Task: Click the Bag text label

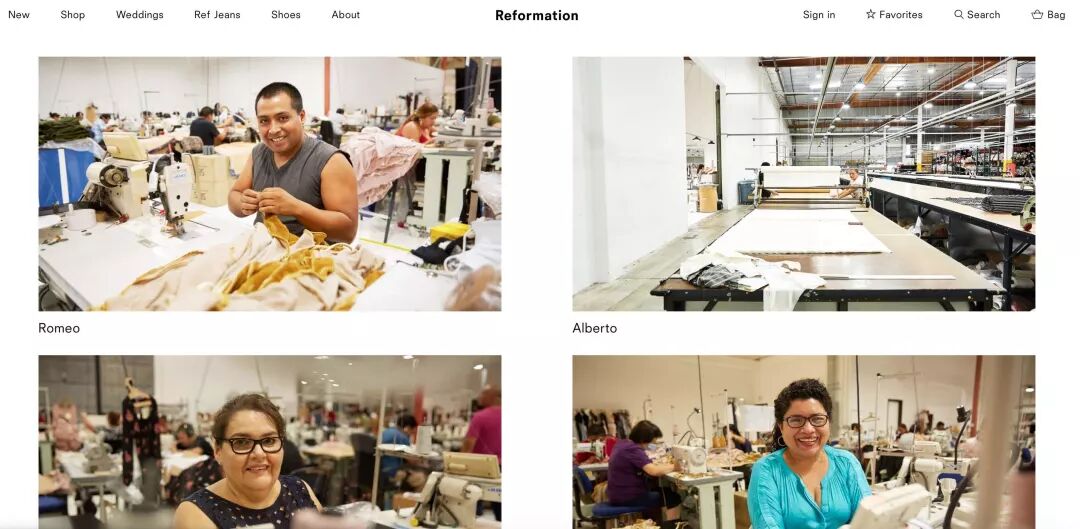Action: [1056, 14]
